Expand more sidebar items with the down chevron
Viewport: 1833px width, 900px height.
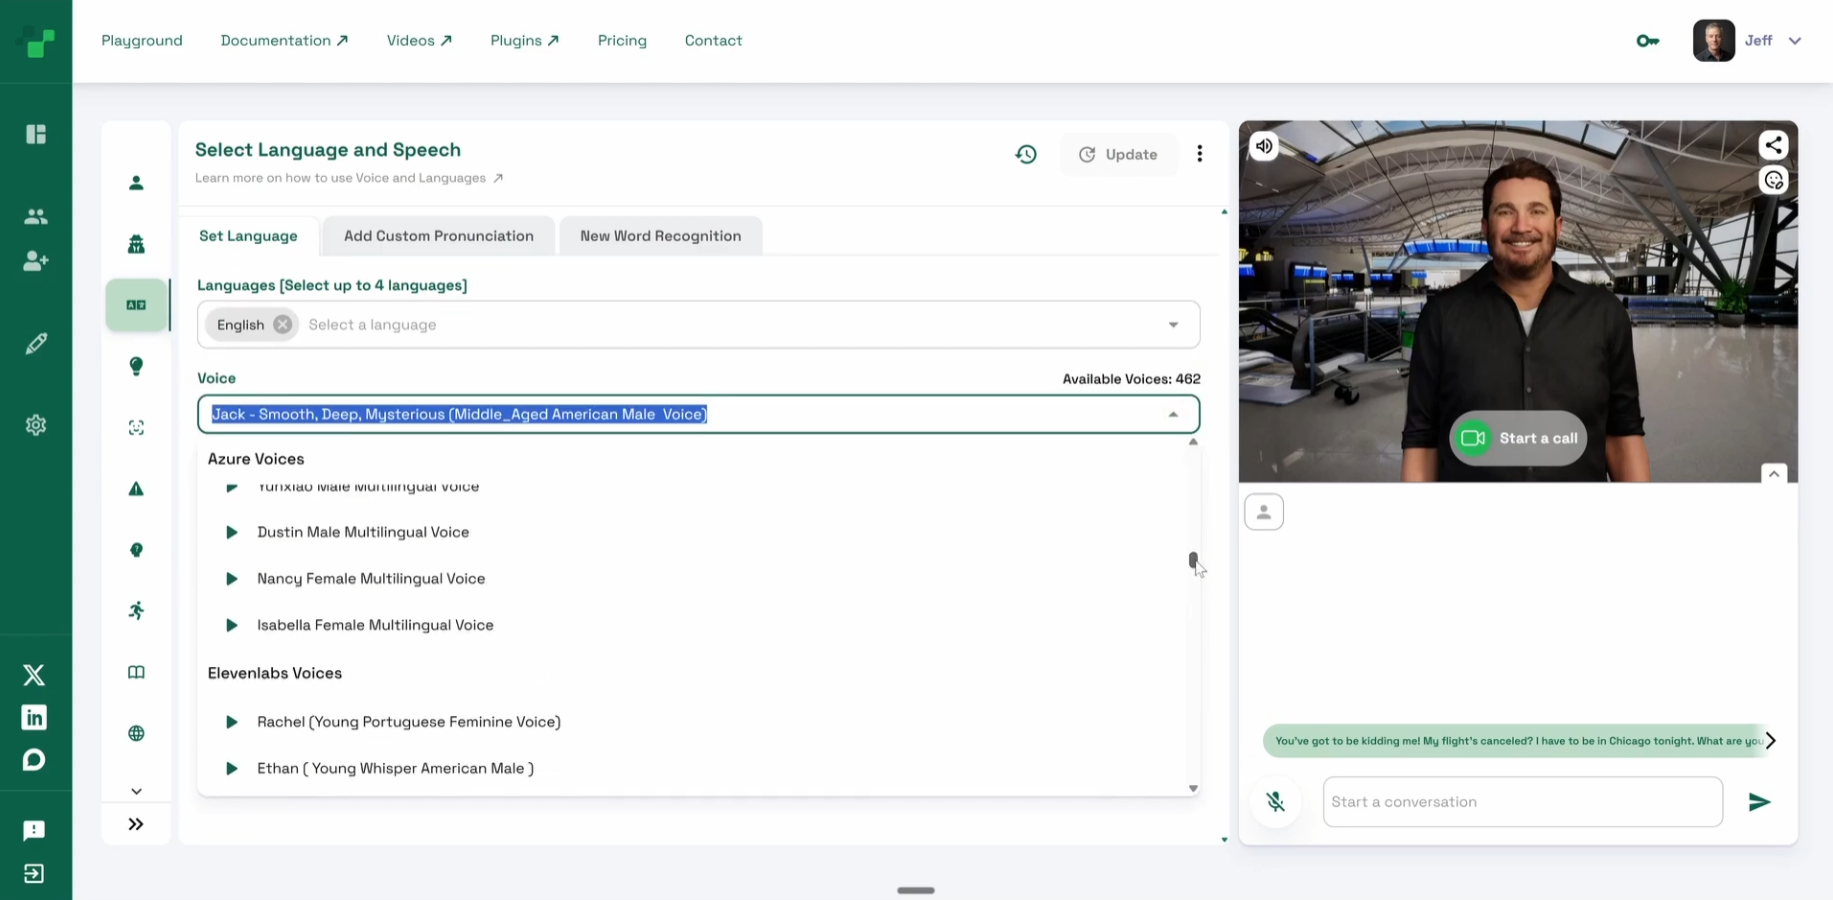(136, 791)
